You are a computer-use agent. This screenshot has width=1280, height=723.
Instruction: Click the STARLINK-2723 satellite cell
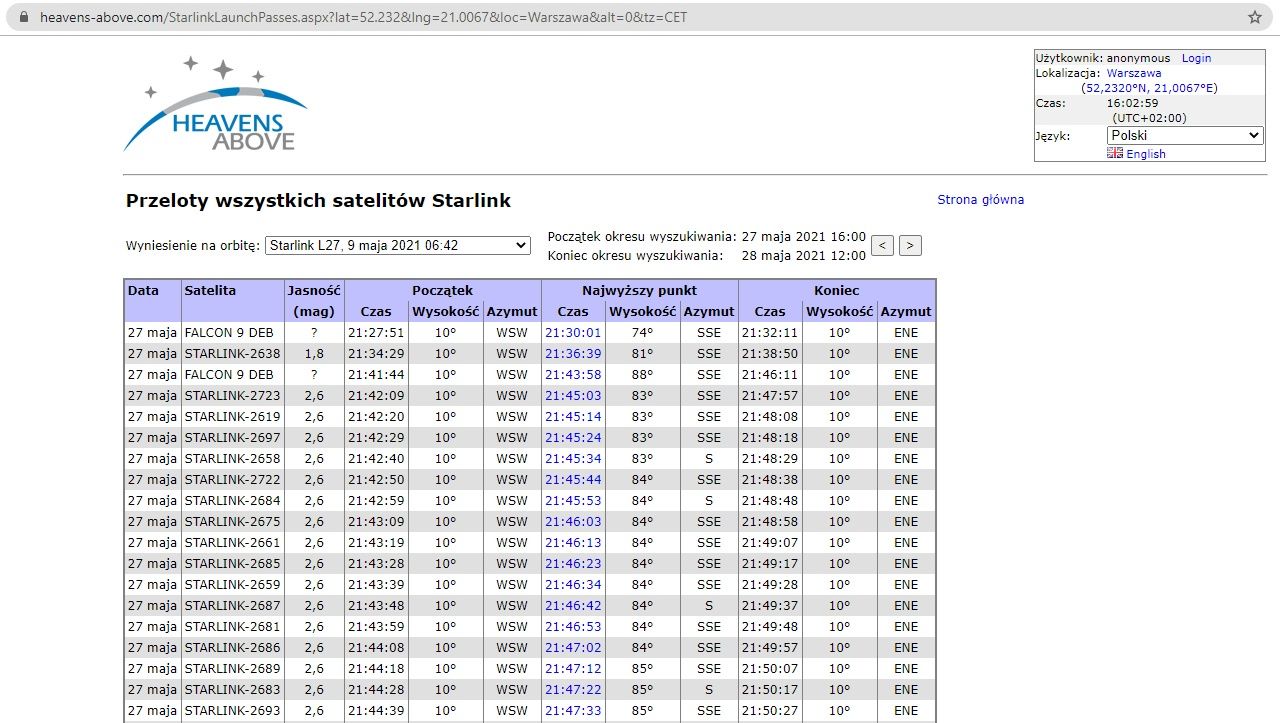232,396
